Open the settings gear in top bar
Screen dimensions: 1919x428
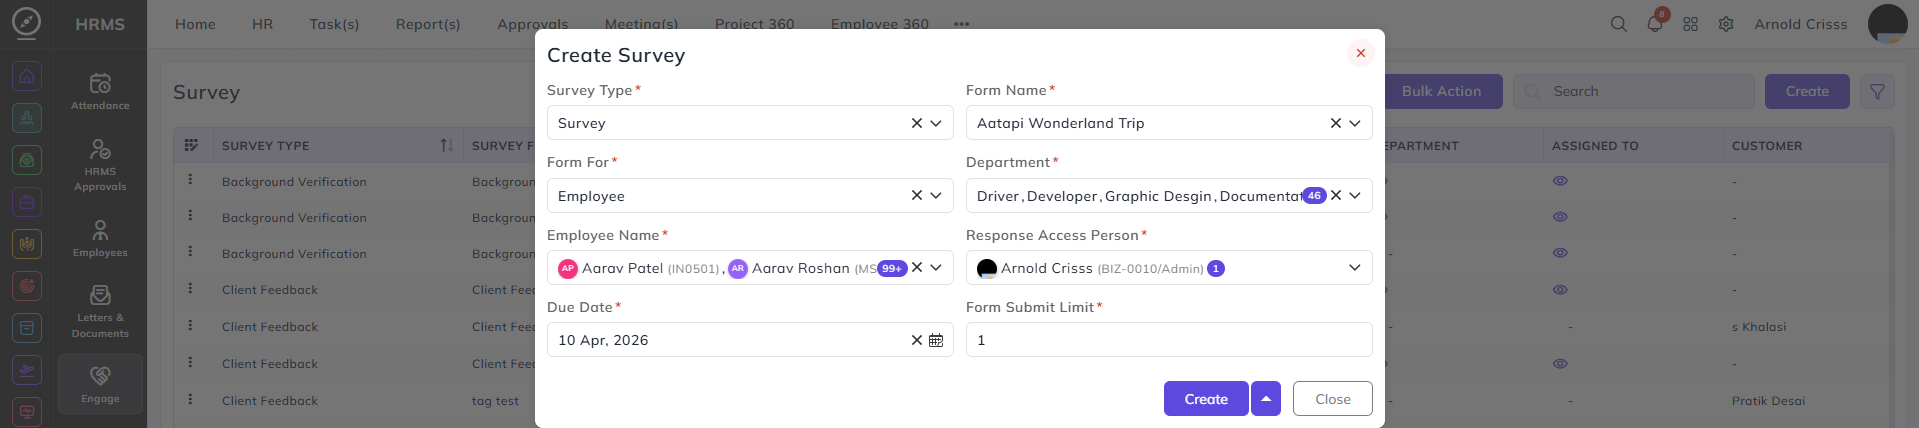click(1726, 24)
